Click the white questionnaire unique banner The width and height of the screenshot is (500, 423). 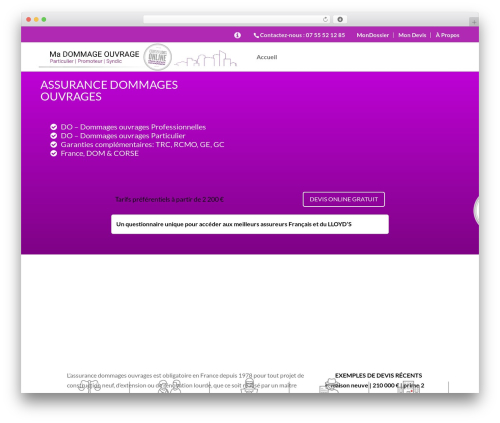(x=250, y=224)
